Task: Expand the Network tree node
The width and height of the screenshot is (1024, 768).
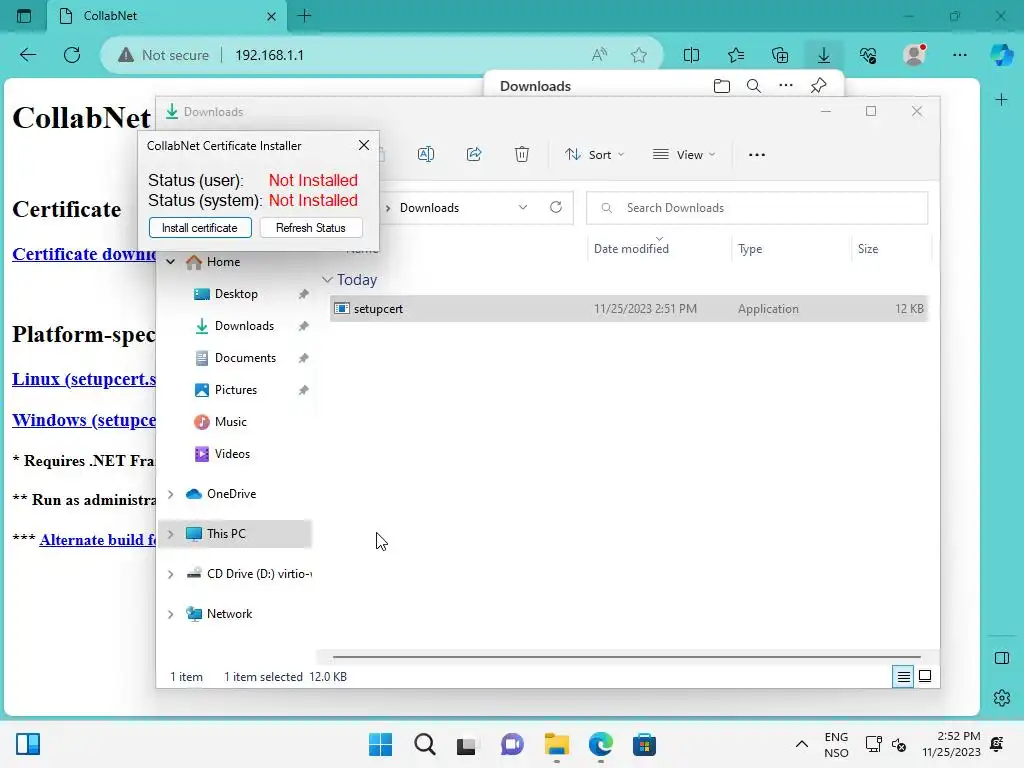Action: click(170, 615)
